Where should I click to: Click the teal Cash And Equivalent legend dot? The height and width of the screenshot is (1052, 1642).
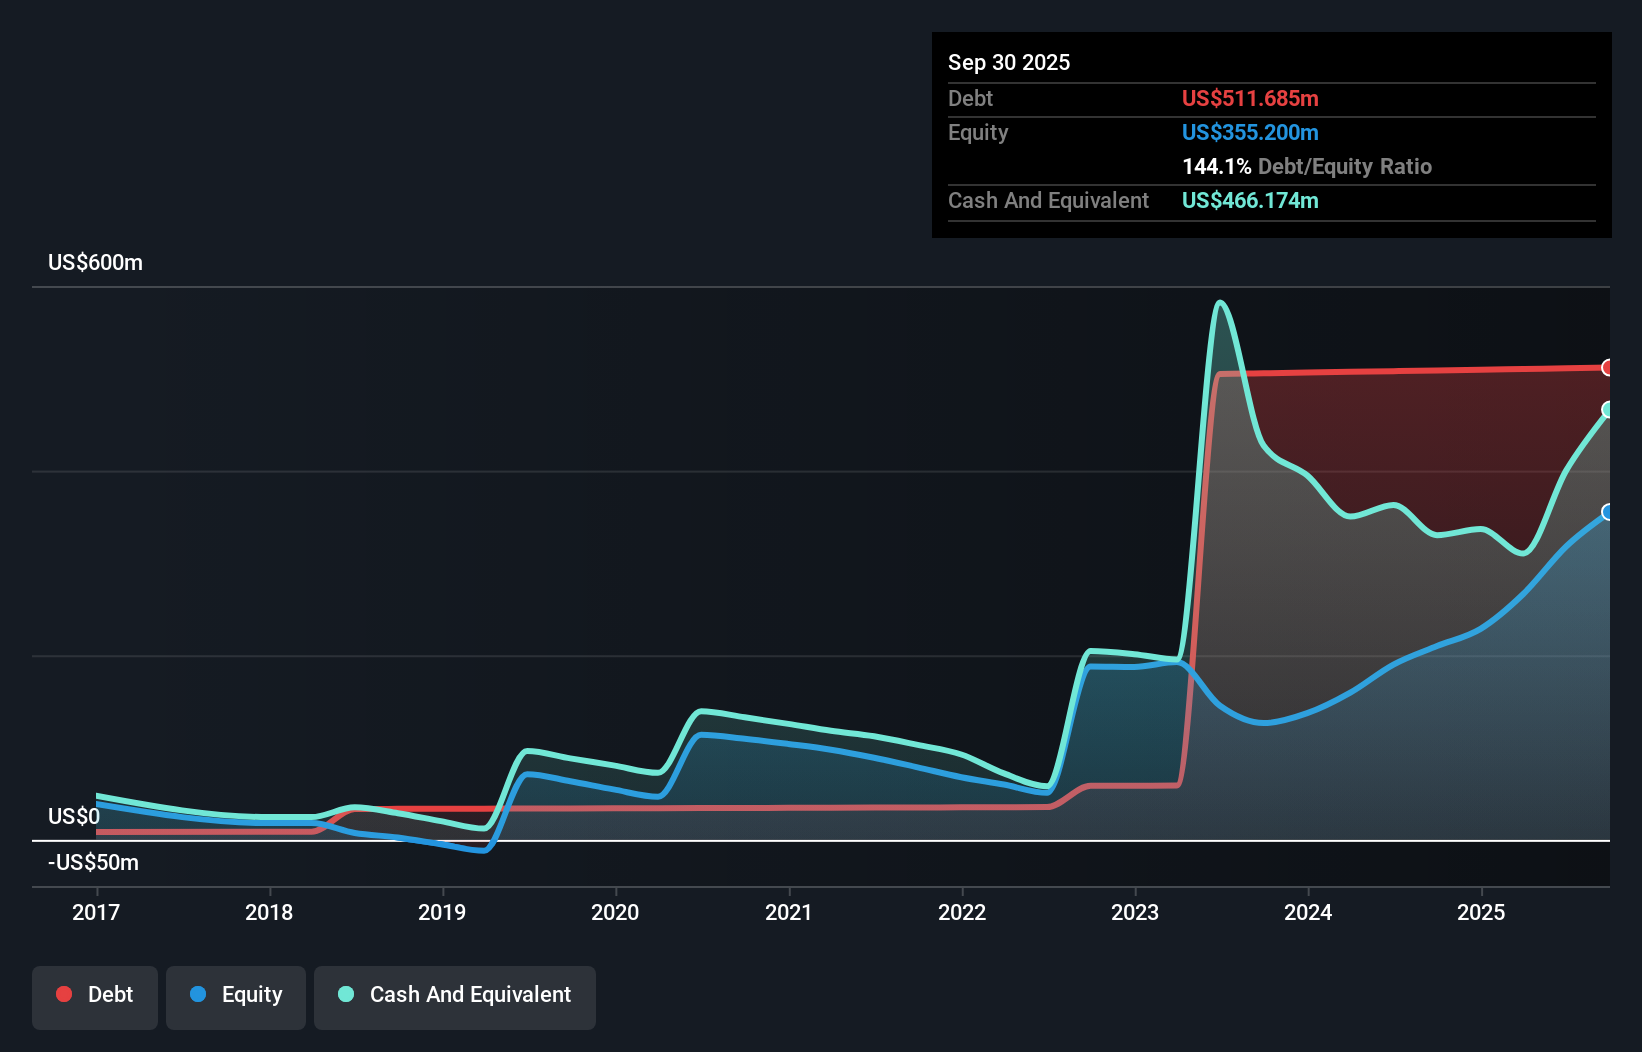click(x=345, y=994)
